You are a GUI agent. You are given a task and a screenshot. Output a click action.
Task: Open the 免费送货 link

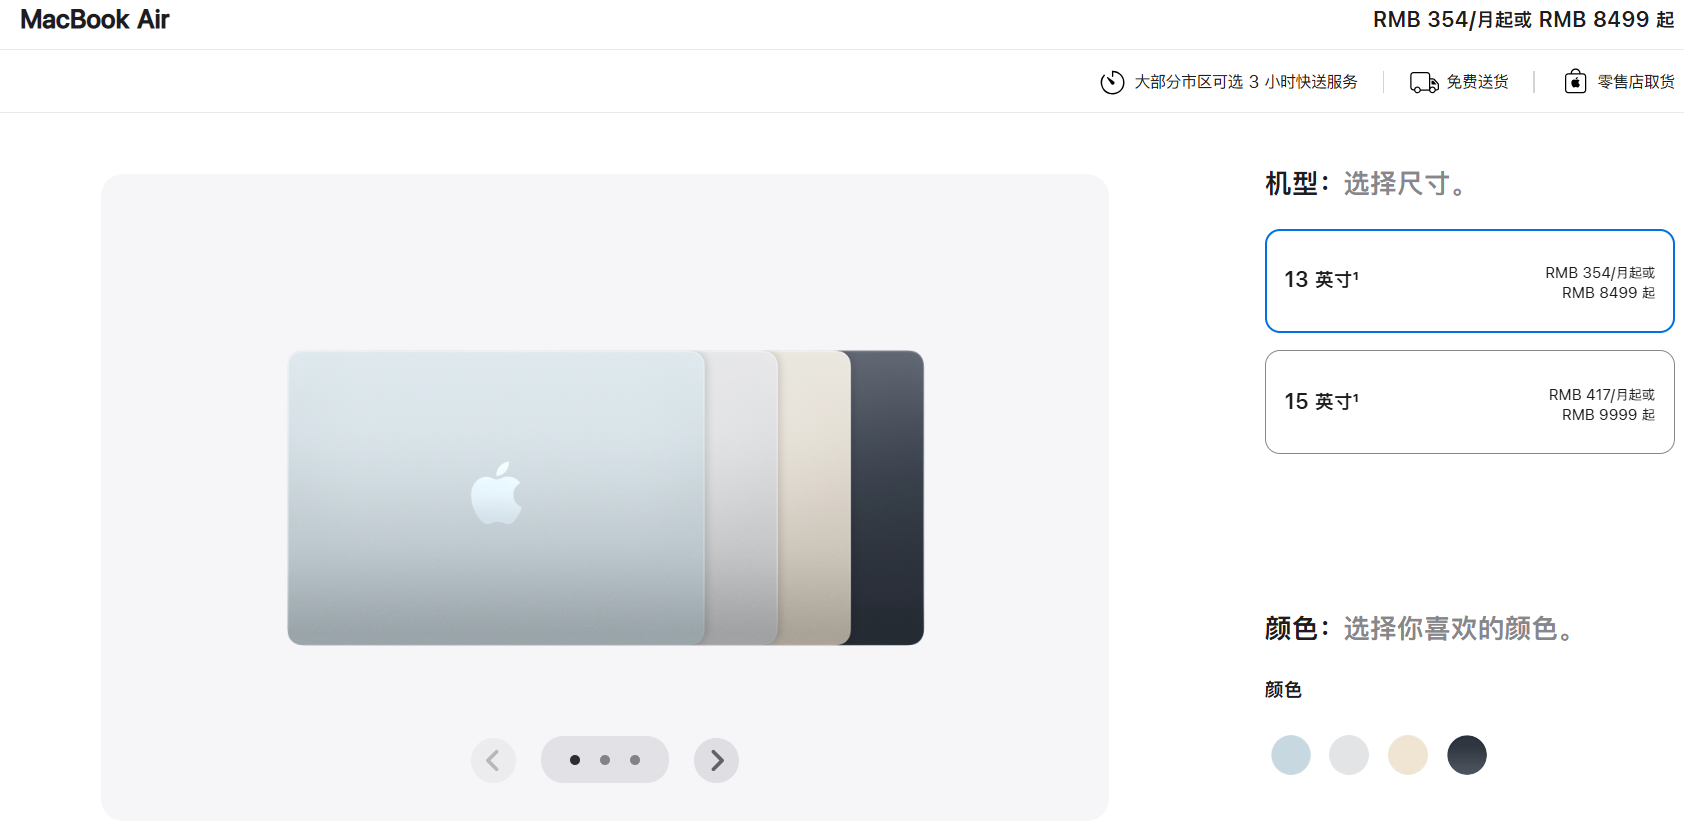click(1477, 82)
